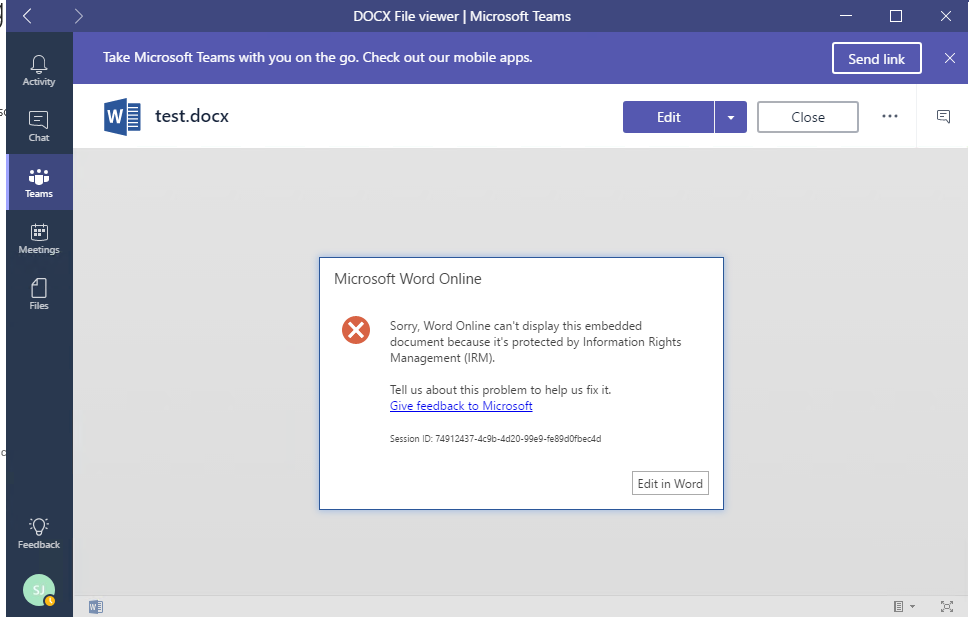Click the Session ID text
The height and width of the screenshot is (617, 969).
495,438
